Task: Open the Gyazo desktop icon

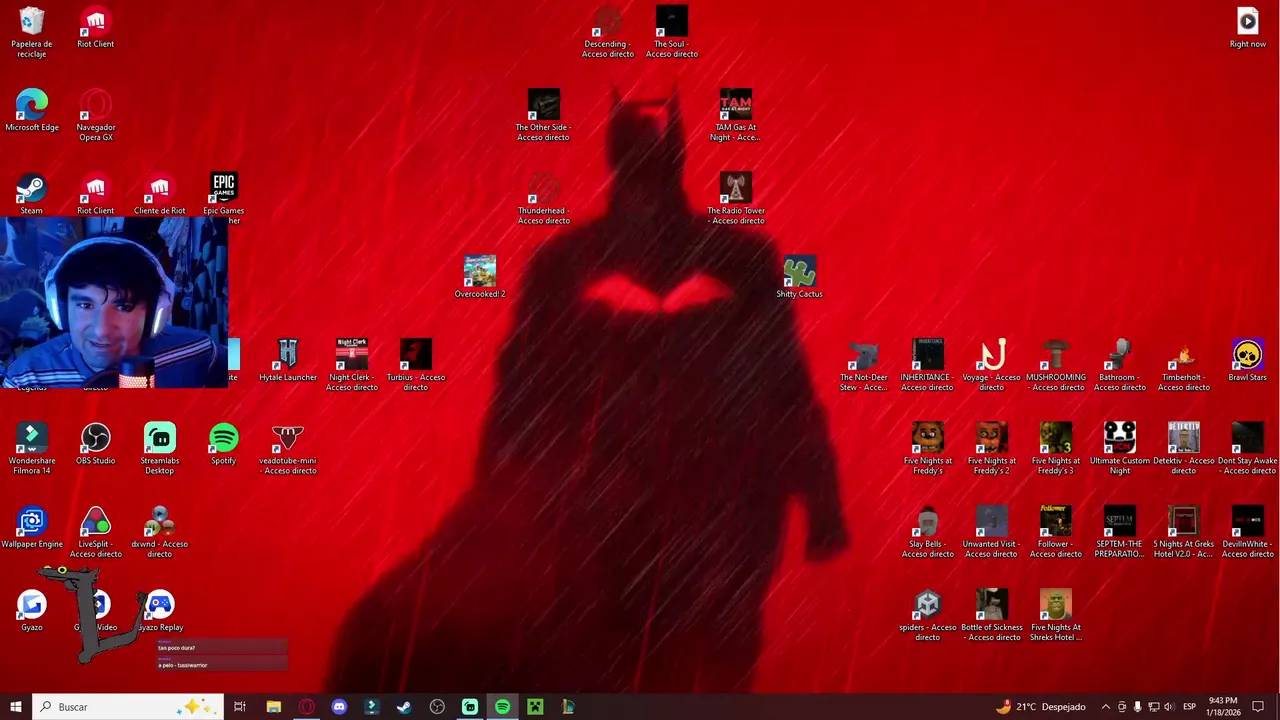Action: point(32,611)
